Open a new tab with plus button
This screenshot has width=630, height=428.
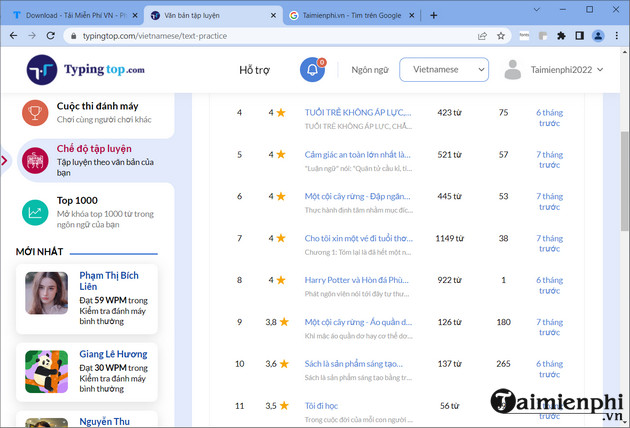point(434,15)
